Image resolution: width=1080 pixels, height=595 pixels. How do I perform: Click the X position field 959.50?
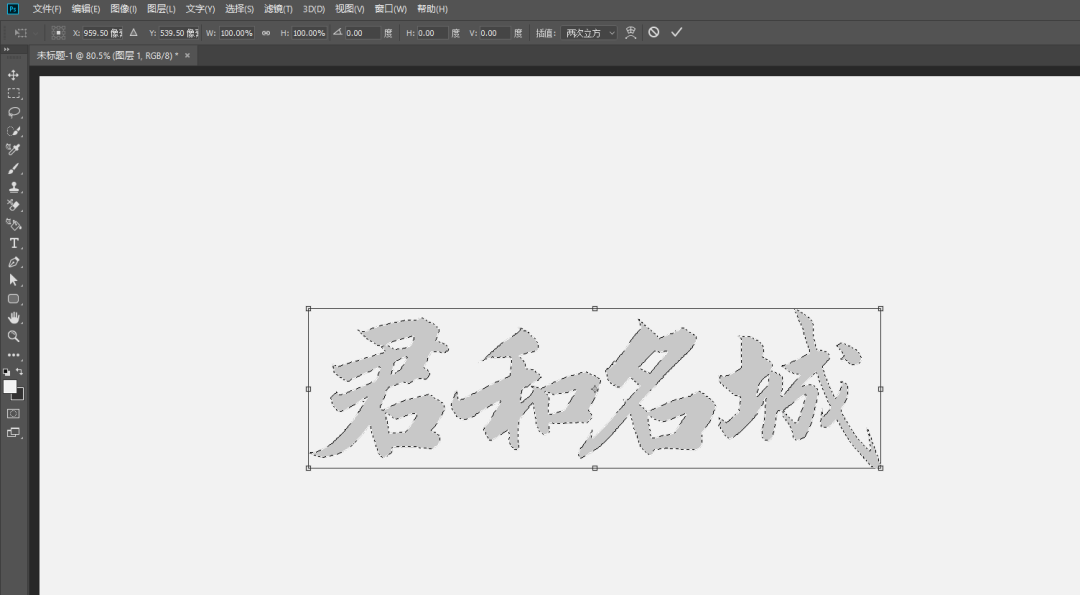pyautogui.click(x=102, y=33)
